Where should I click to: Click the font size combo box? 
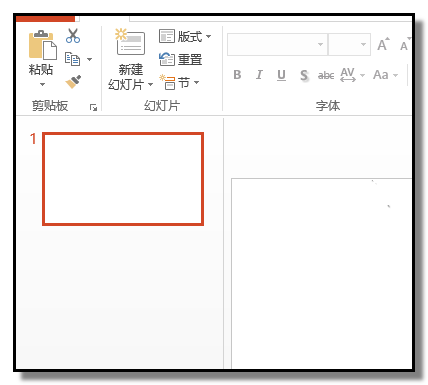pos(349,44)
